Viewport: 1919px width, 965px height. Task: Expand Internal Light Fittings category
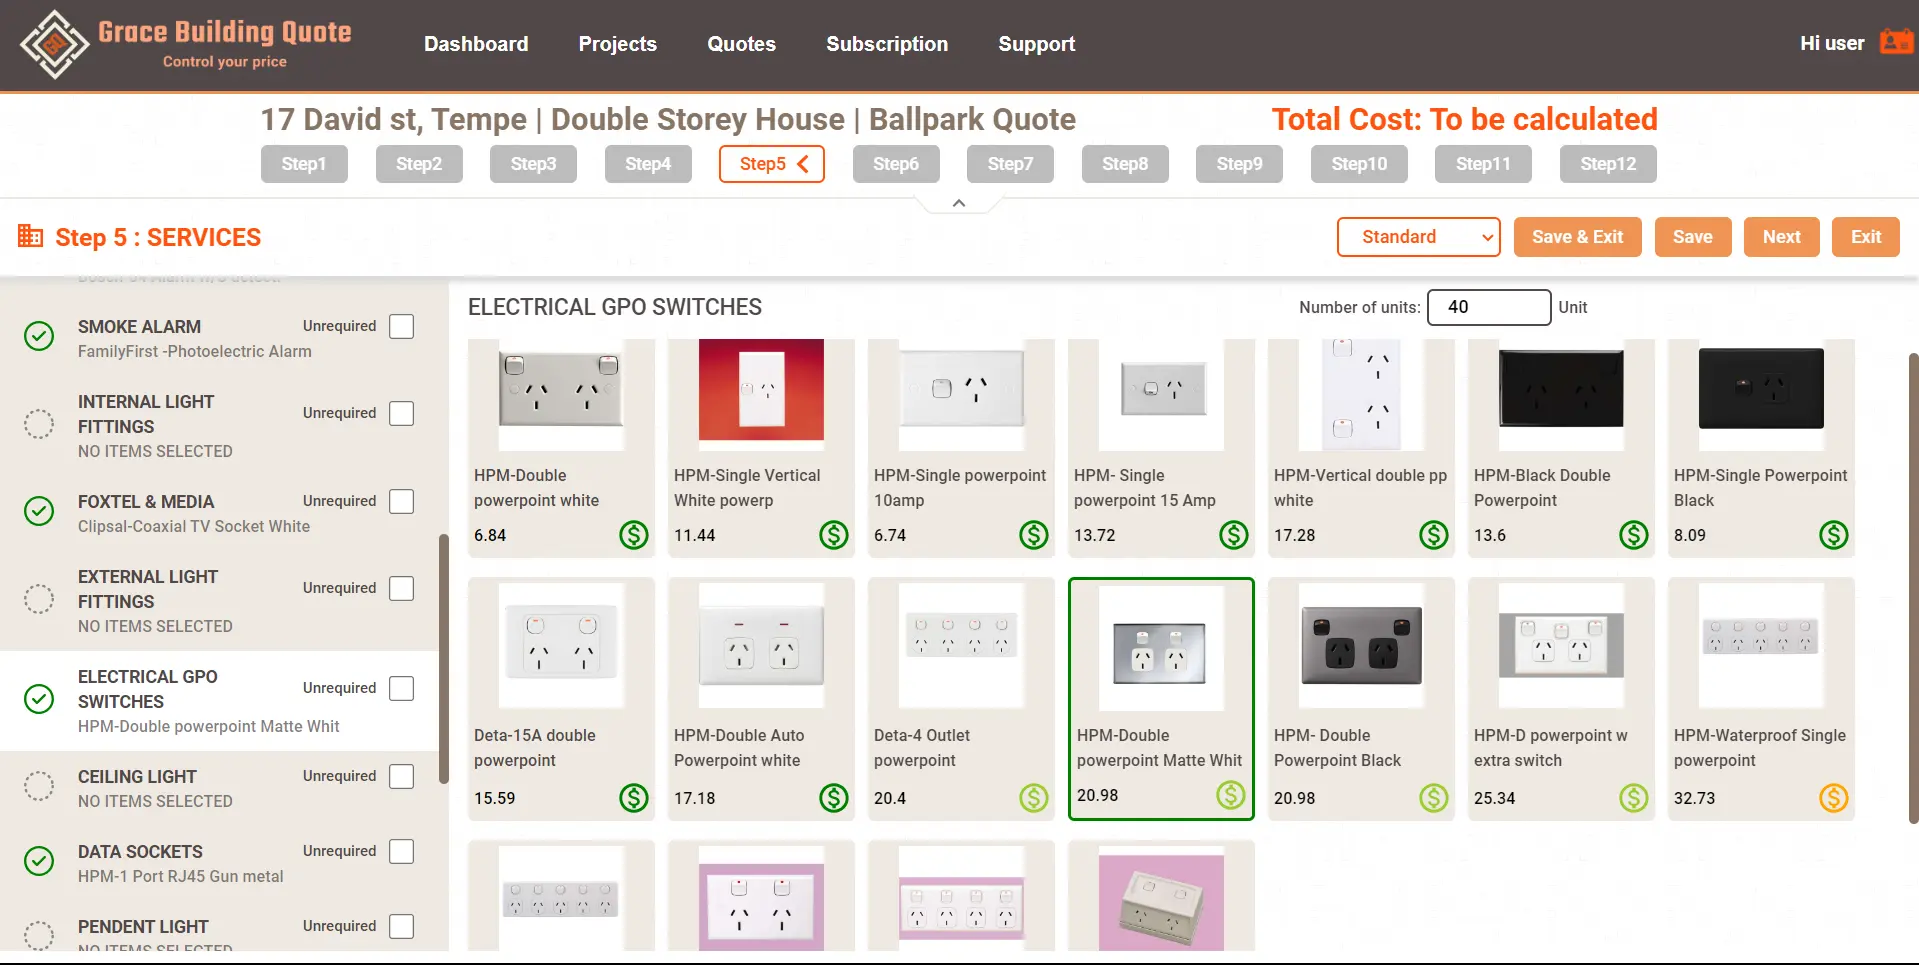146,414
